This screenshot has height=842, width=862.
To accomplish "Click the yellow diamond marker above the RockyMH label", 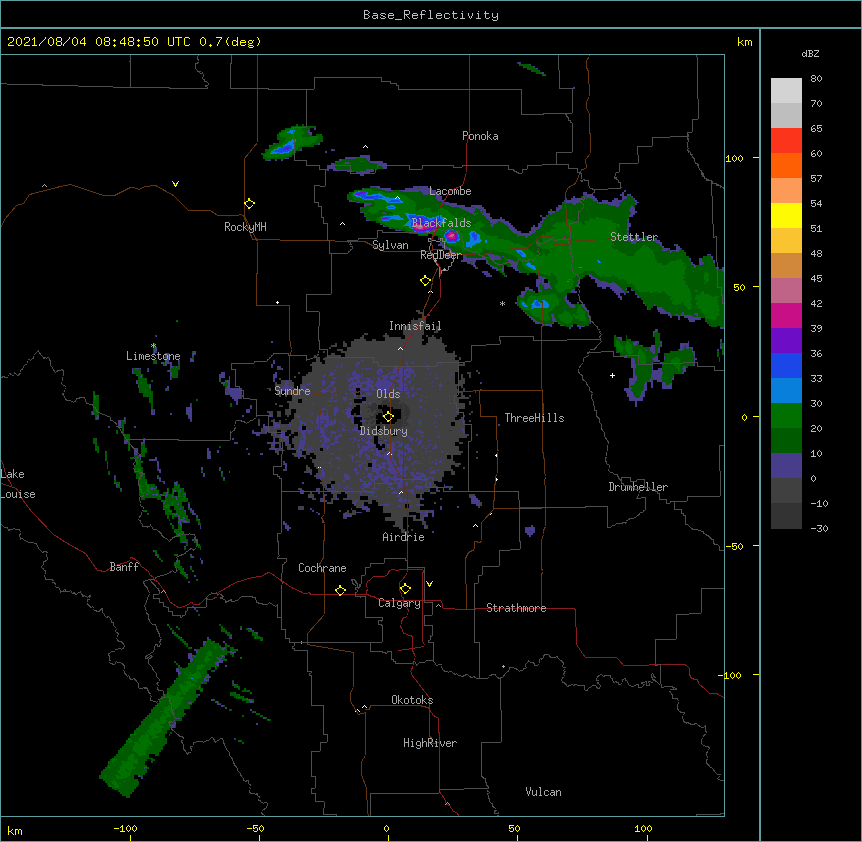I will point(250,204).
